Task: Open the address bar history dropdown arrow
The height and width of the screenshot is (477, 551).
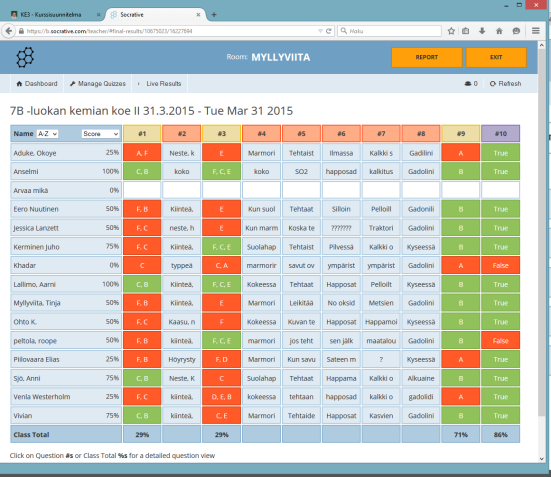Action: [x=320, y=31]
